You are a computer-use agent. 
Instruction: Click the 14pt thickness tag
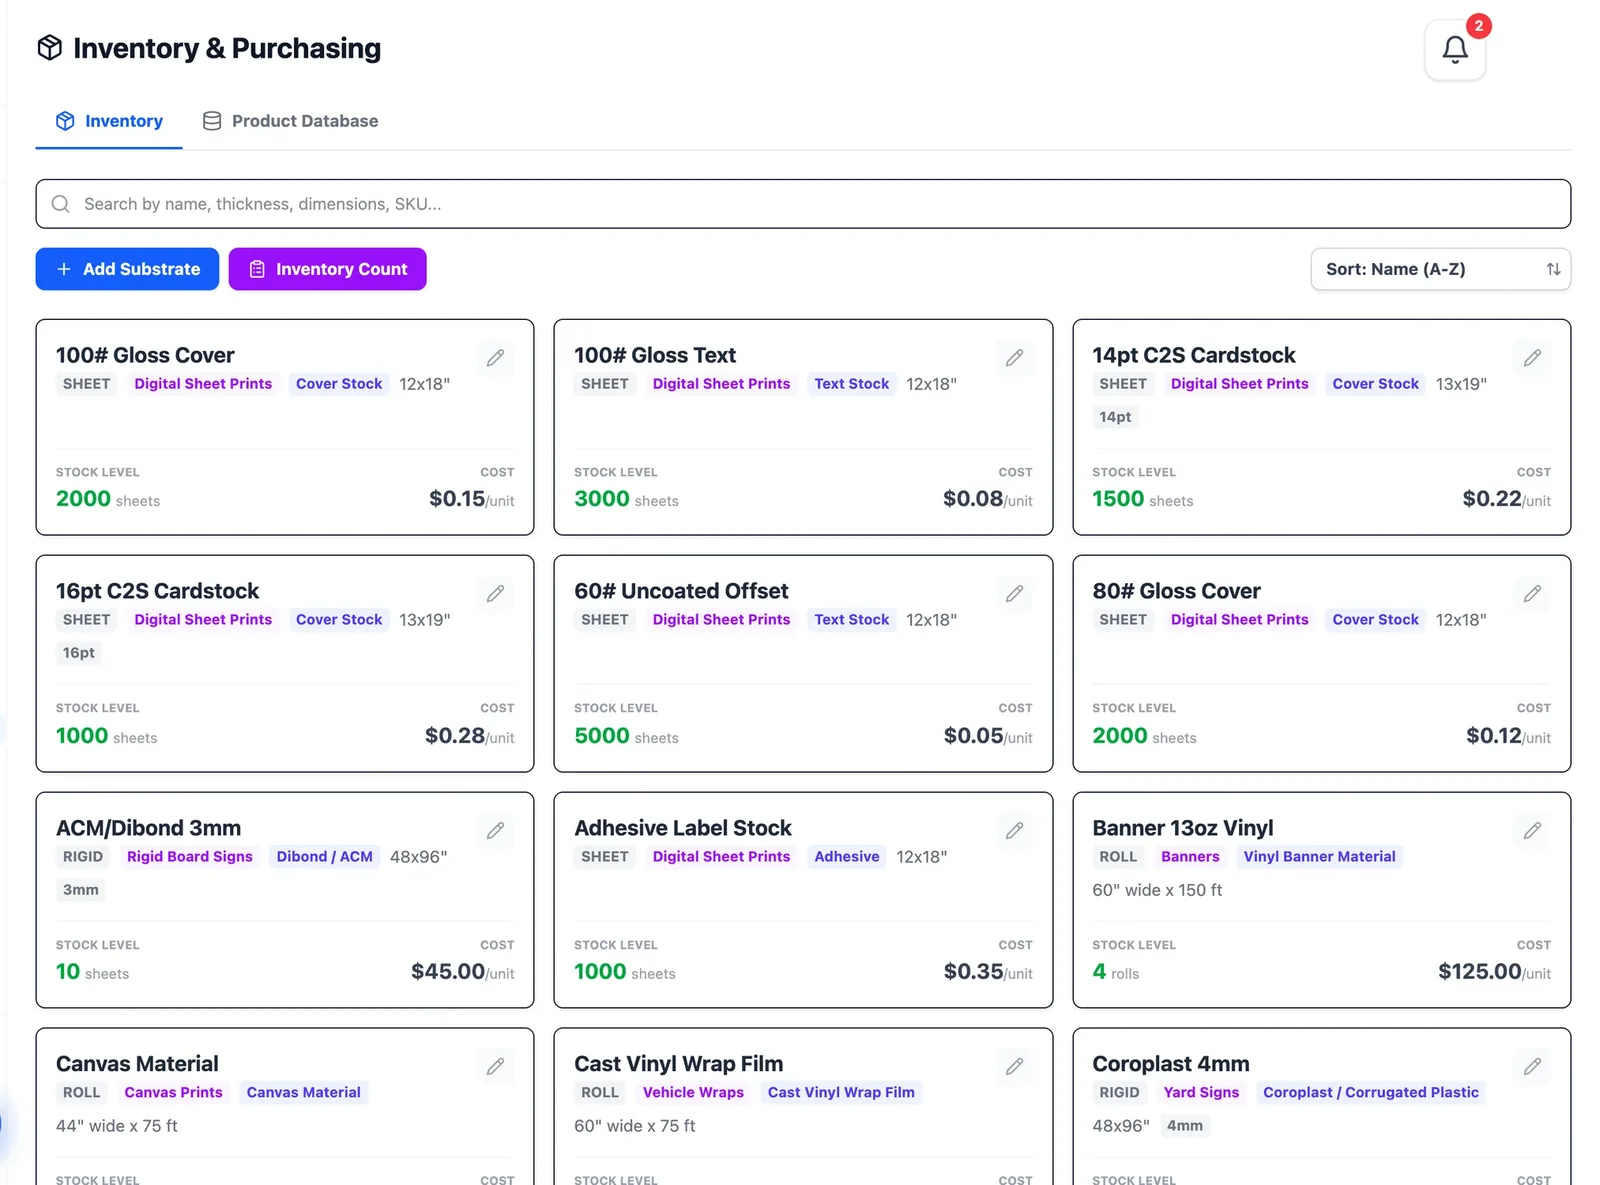tap(1115, 417)
